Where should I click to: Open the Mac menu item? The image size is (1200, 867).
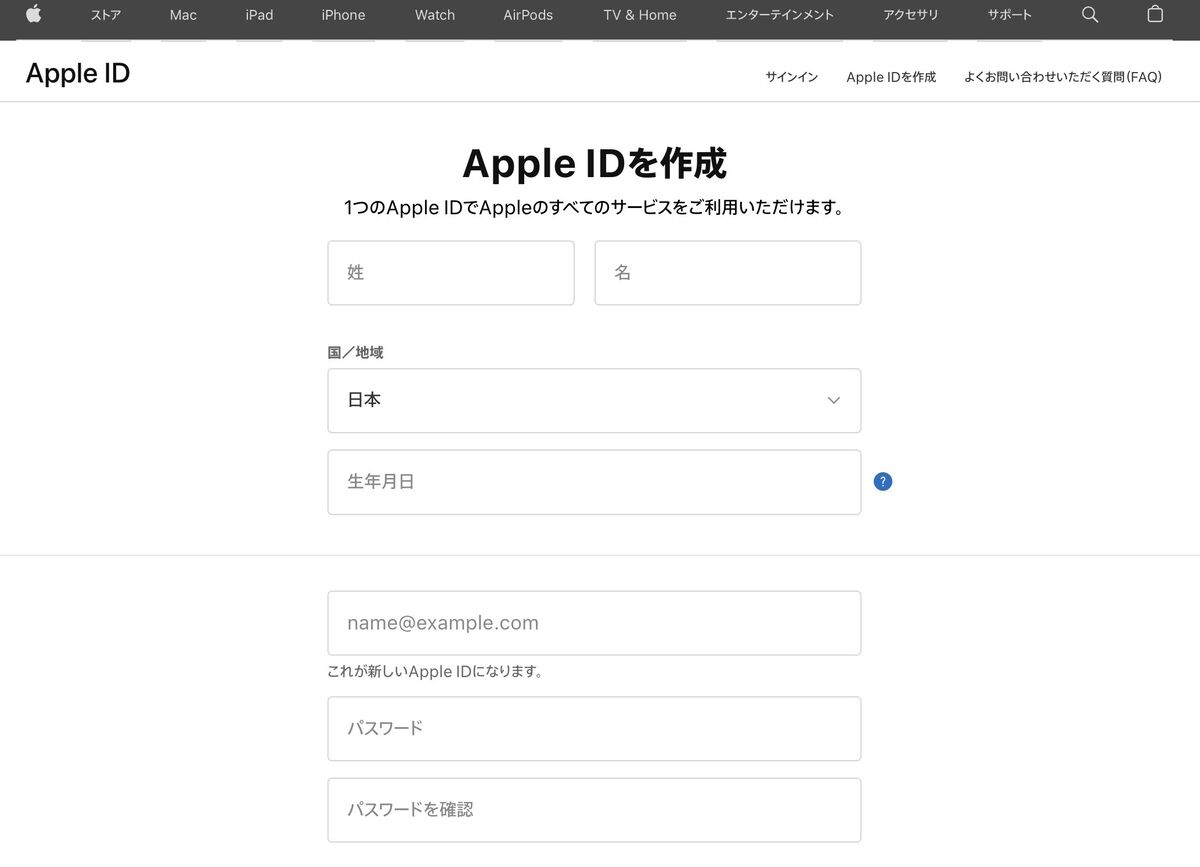coord(183,15)
